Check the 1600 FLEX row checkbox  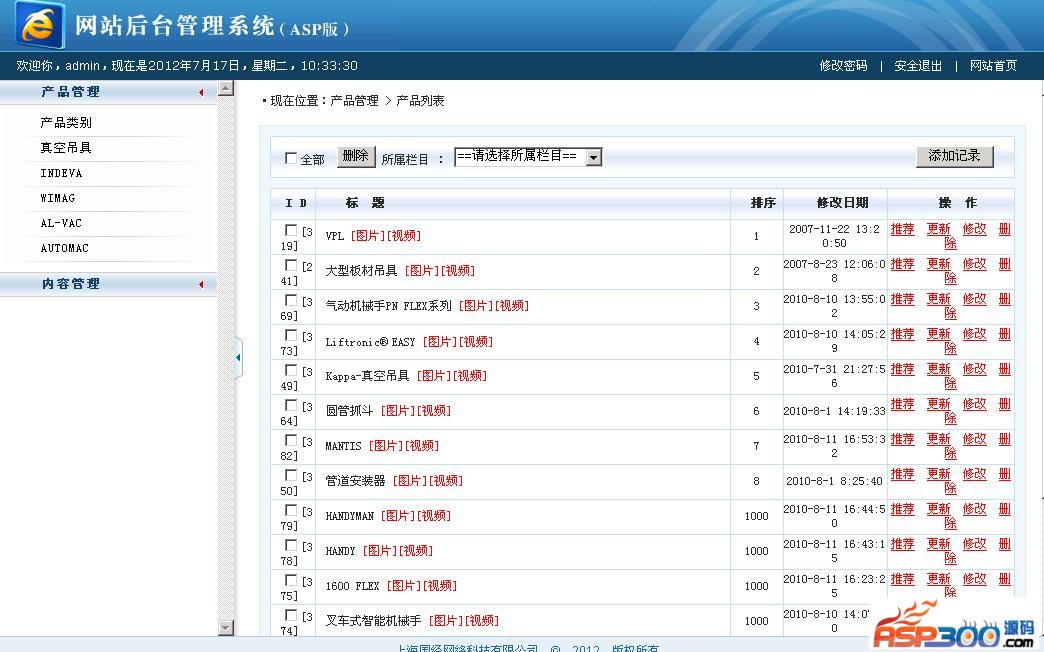290,579
